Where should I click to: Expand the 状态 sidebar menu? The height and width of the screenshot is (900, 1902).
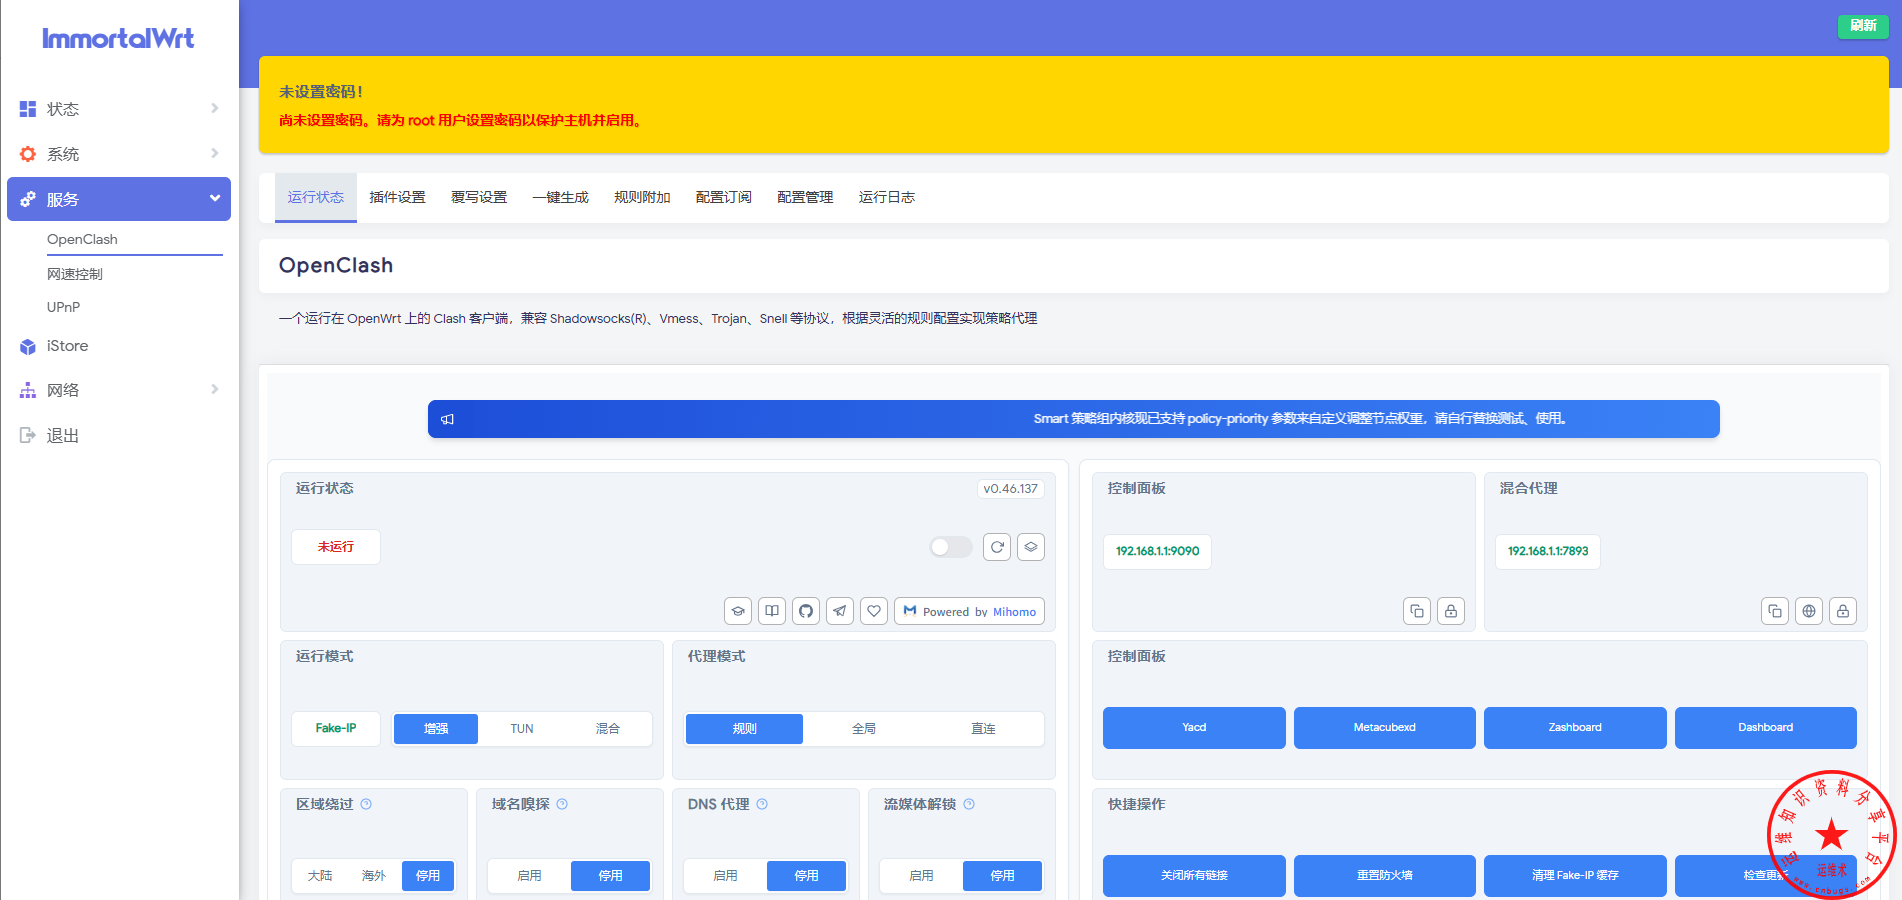click(119, 109)
